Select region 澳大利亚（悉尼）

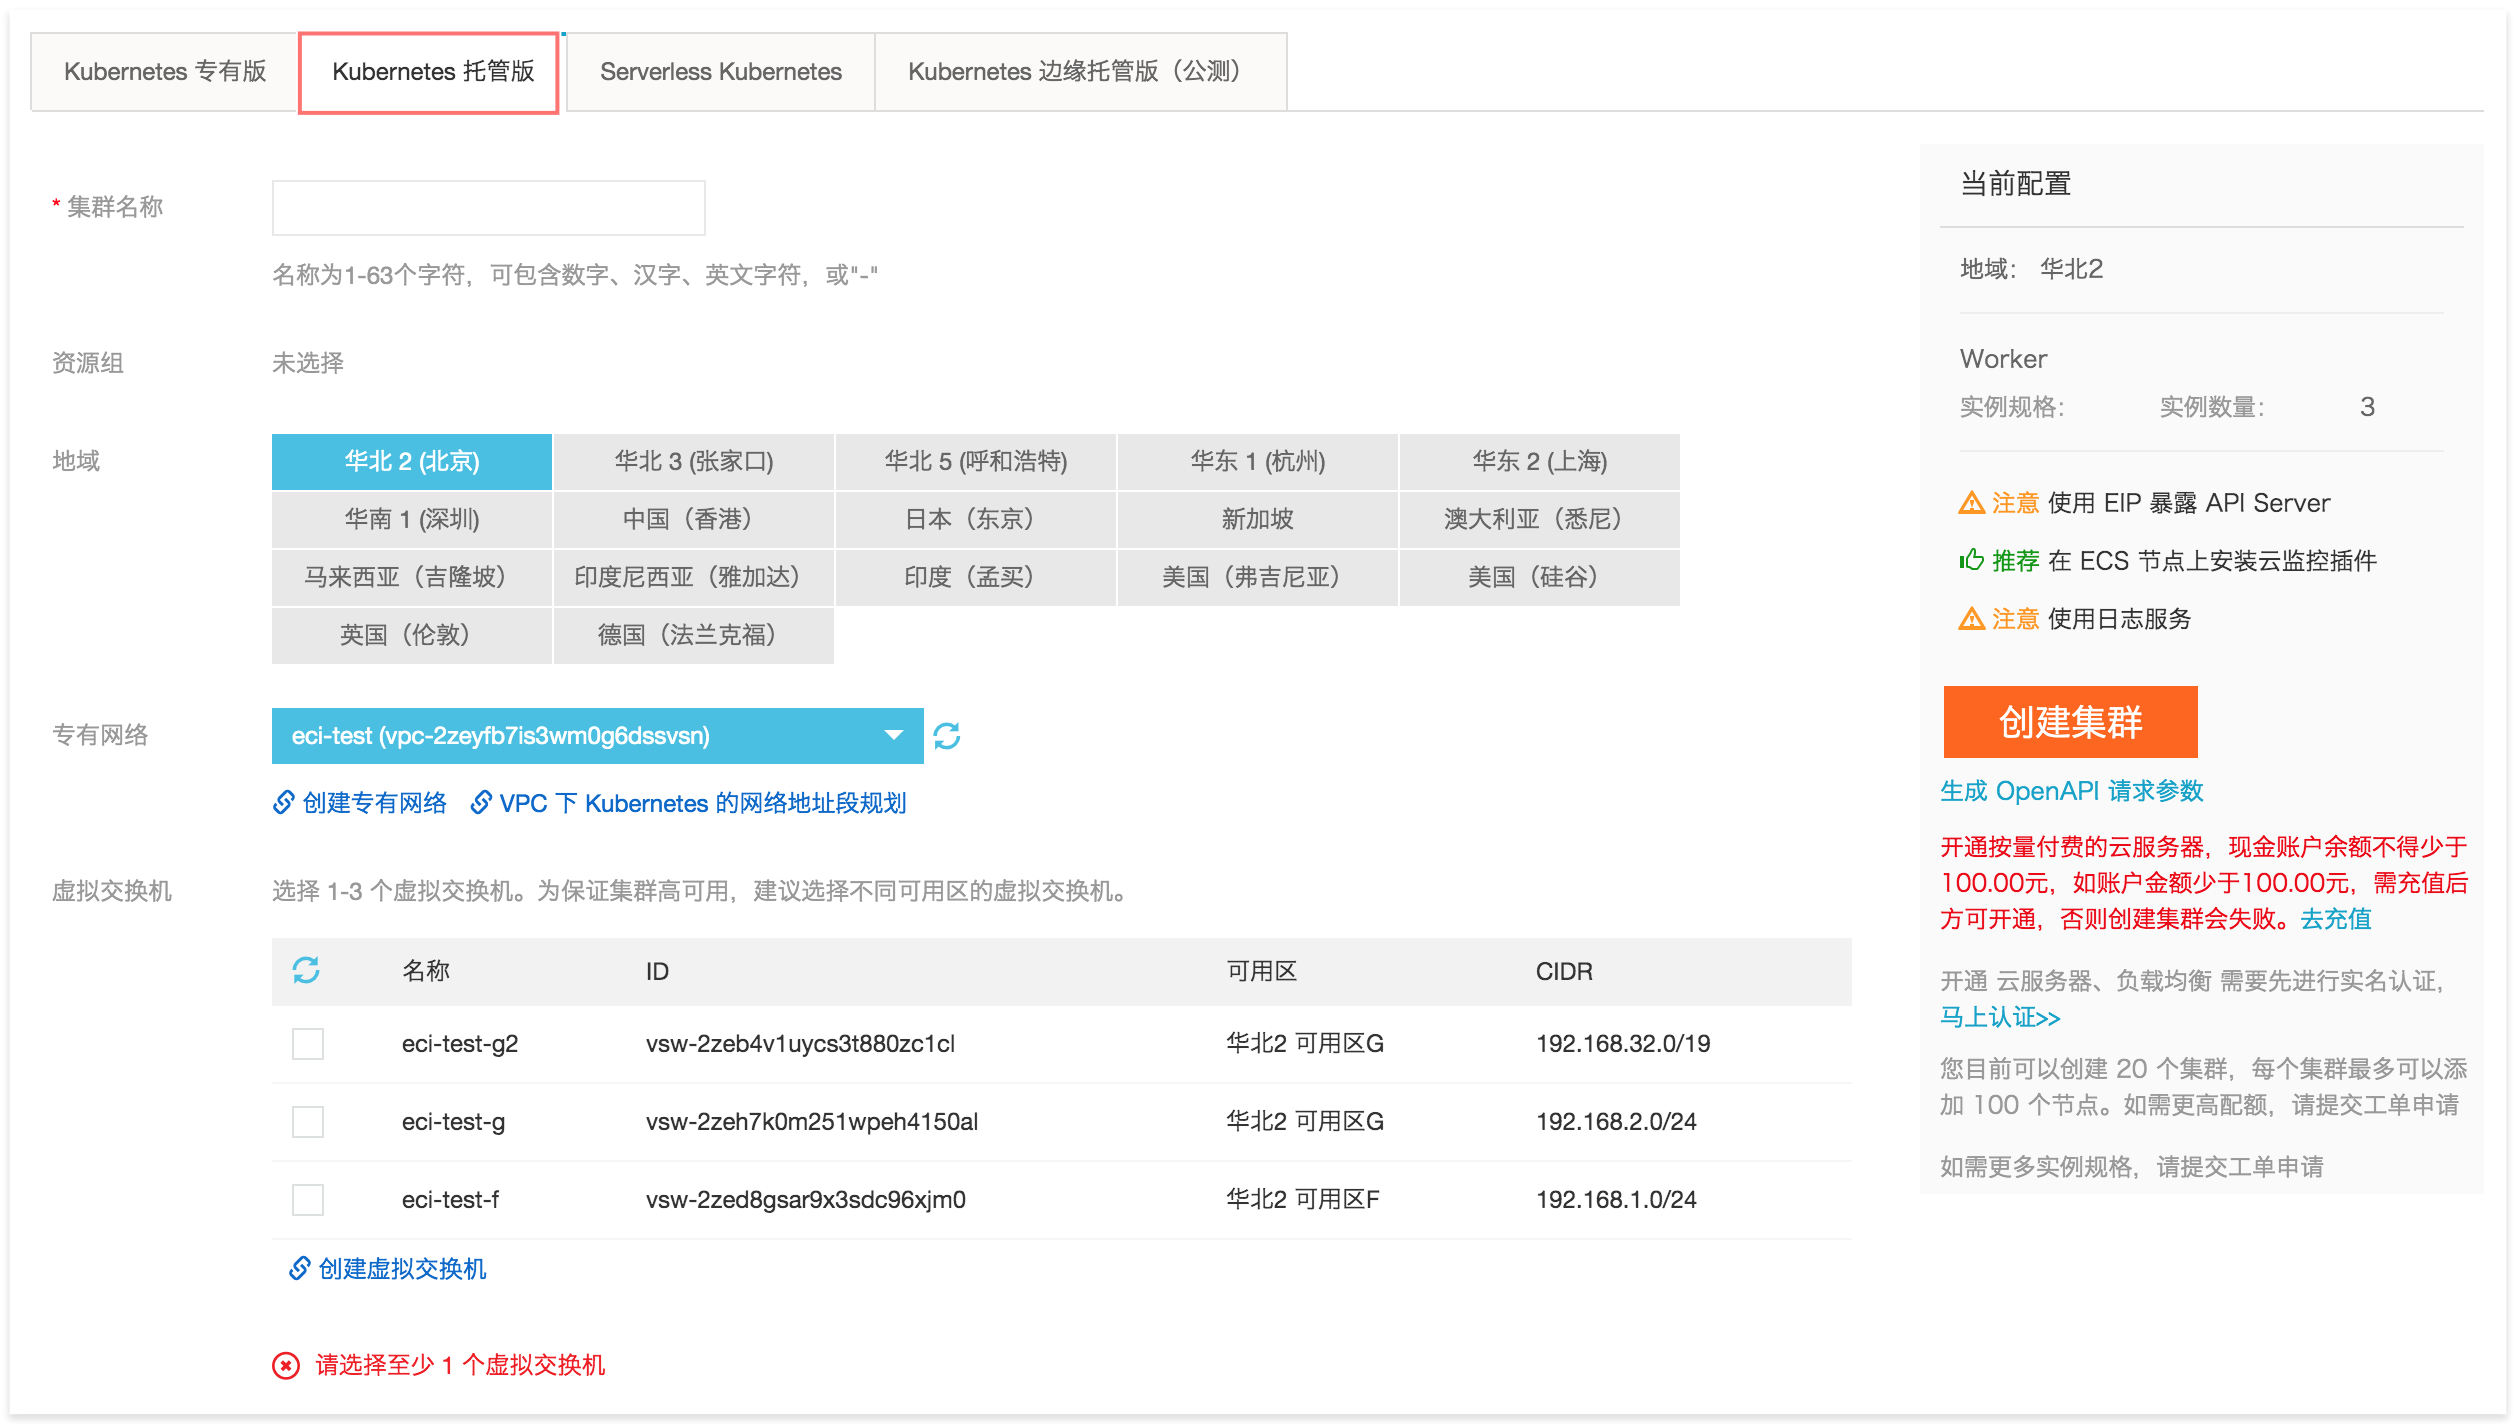click(x=1539, y=519)
